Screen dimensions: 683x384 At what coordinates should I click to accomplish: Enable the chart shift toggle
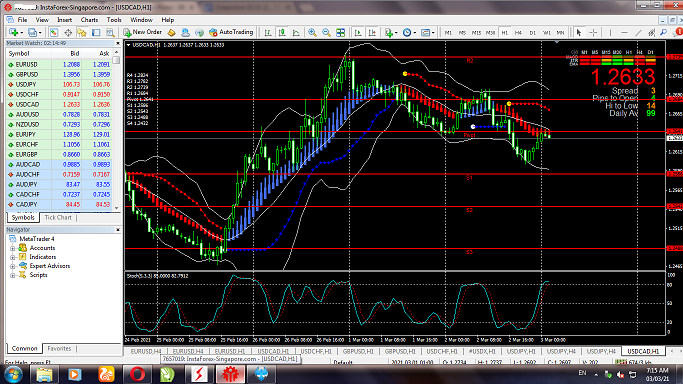coord(372,33)
